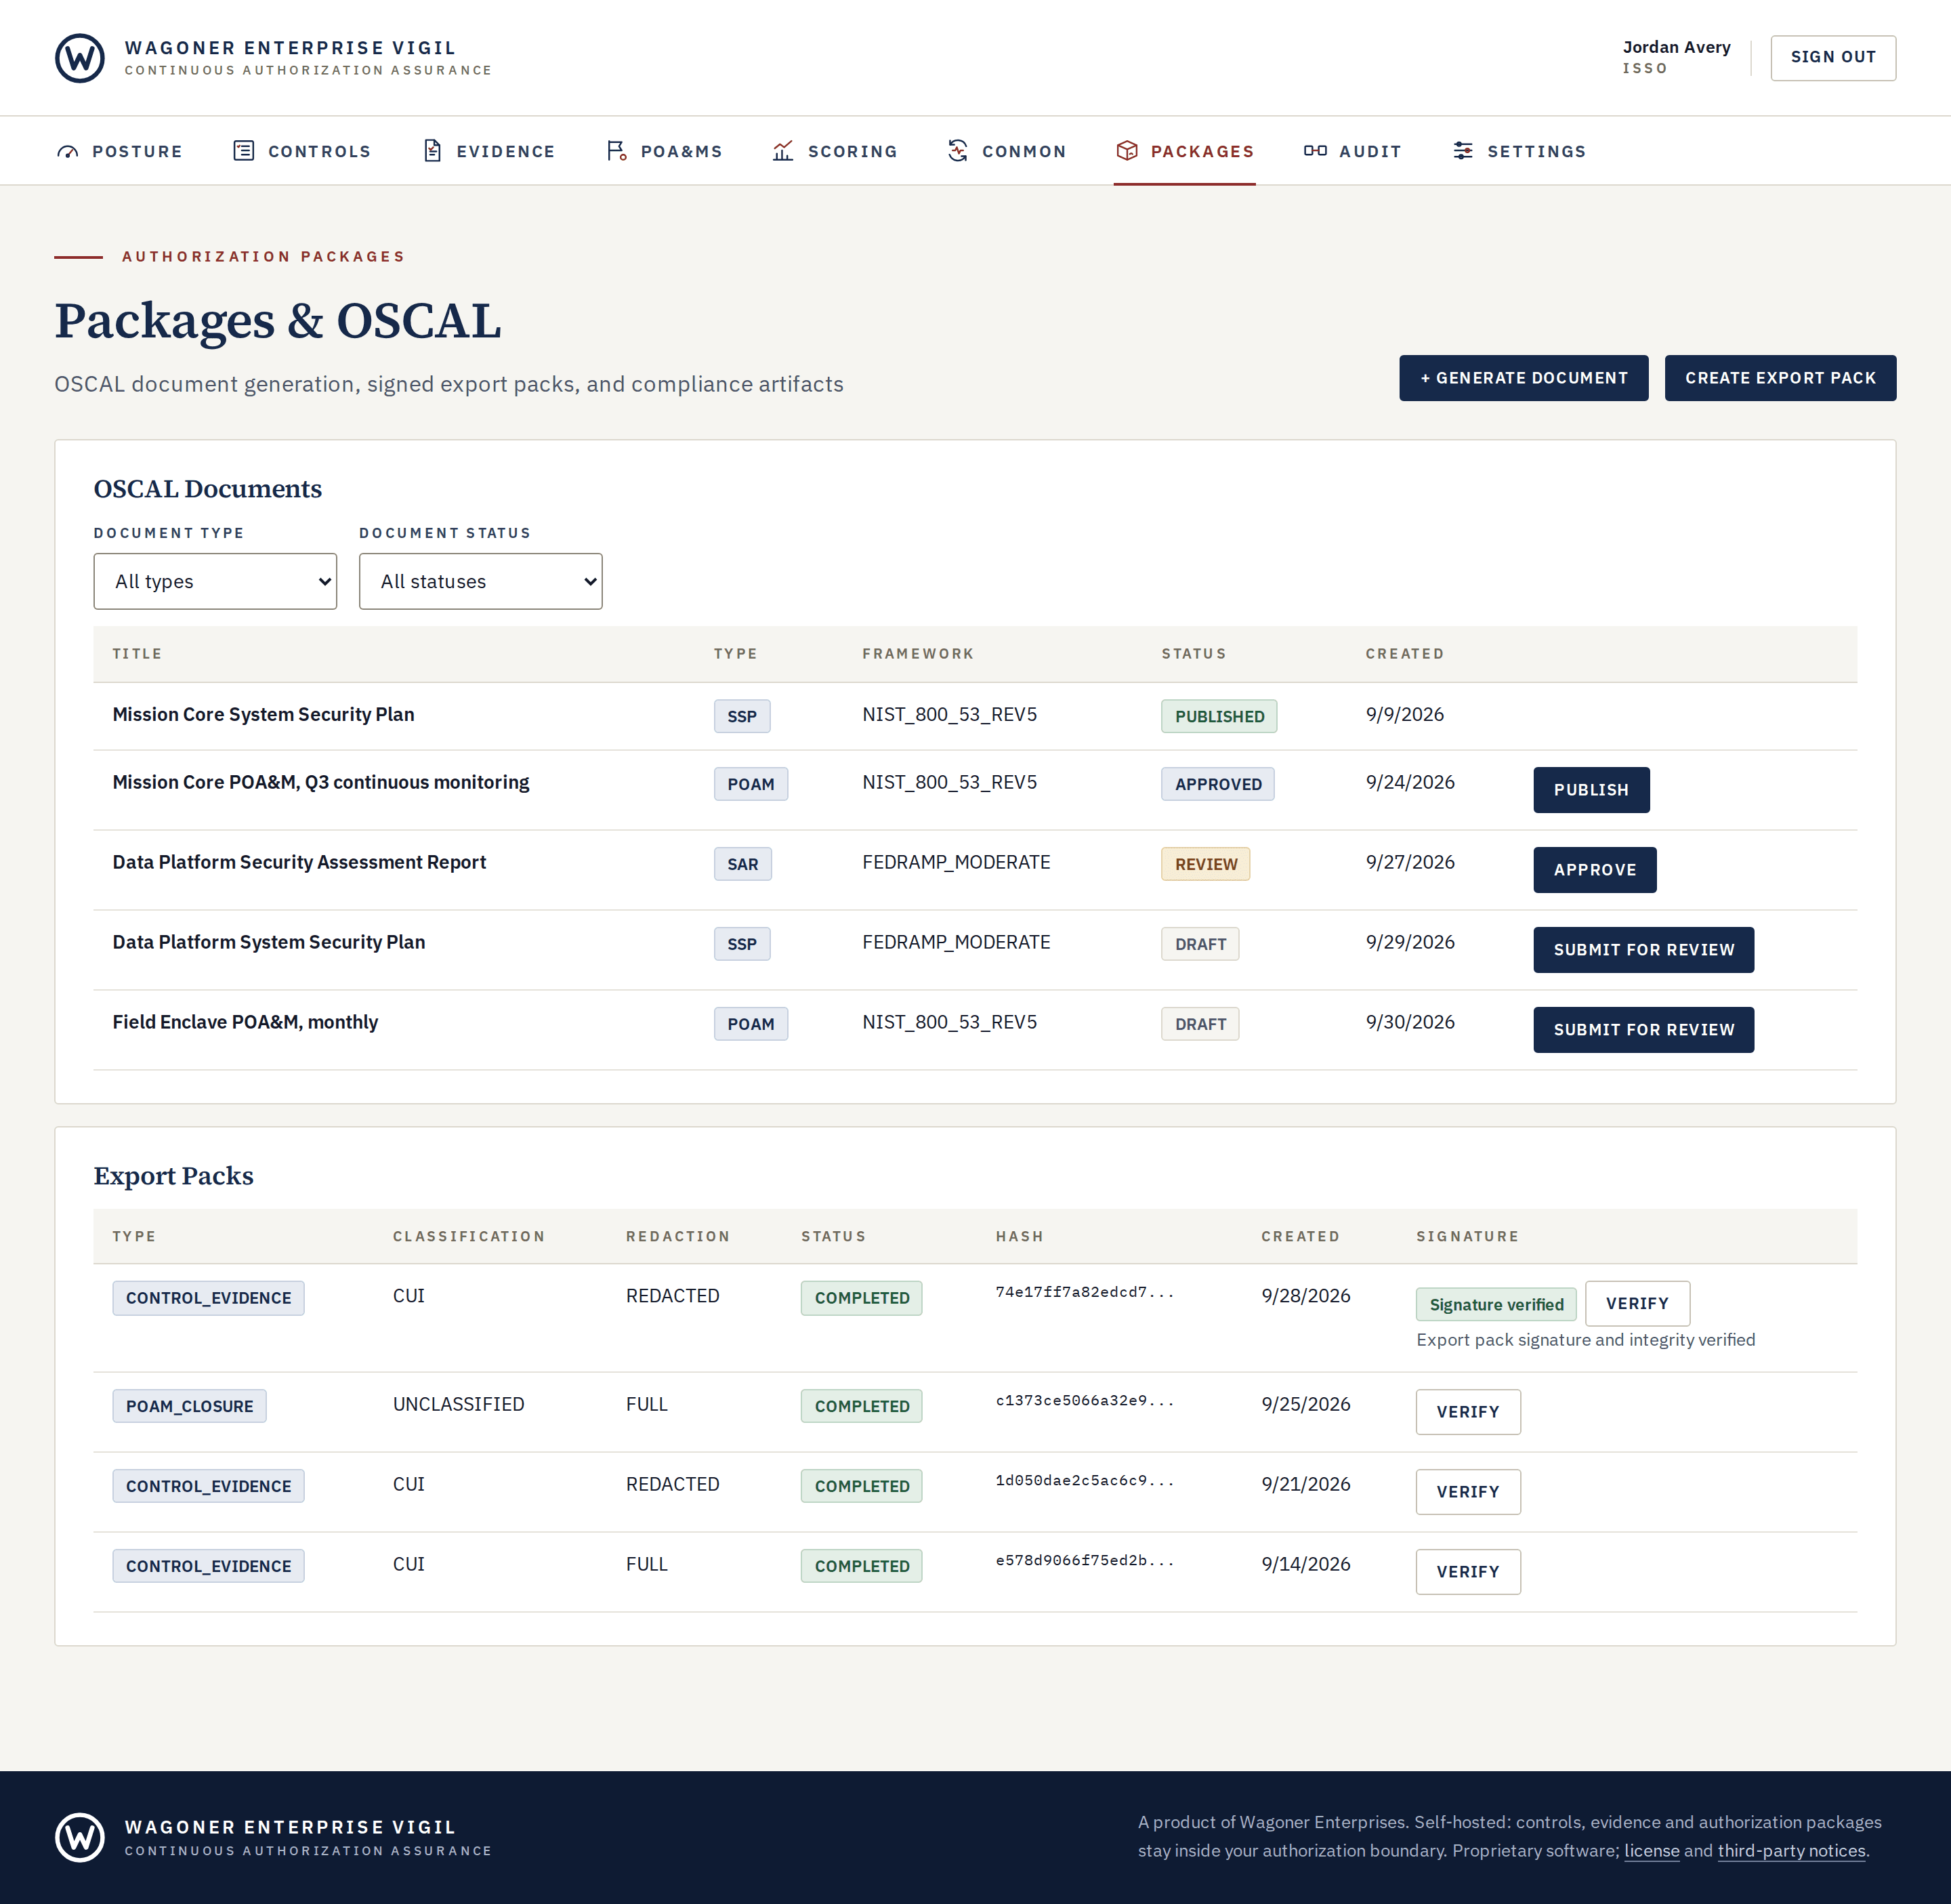Screen dimensions: 1951x1904
Task: Submit Field Enclave POA&M for review
Action: coord(1643,1030)
